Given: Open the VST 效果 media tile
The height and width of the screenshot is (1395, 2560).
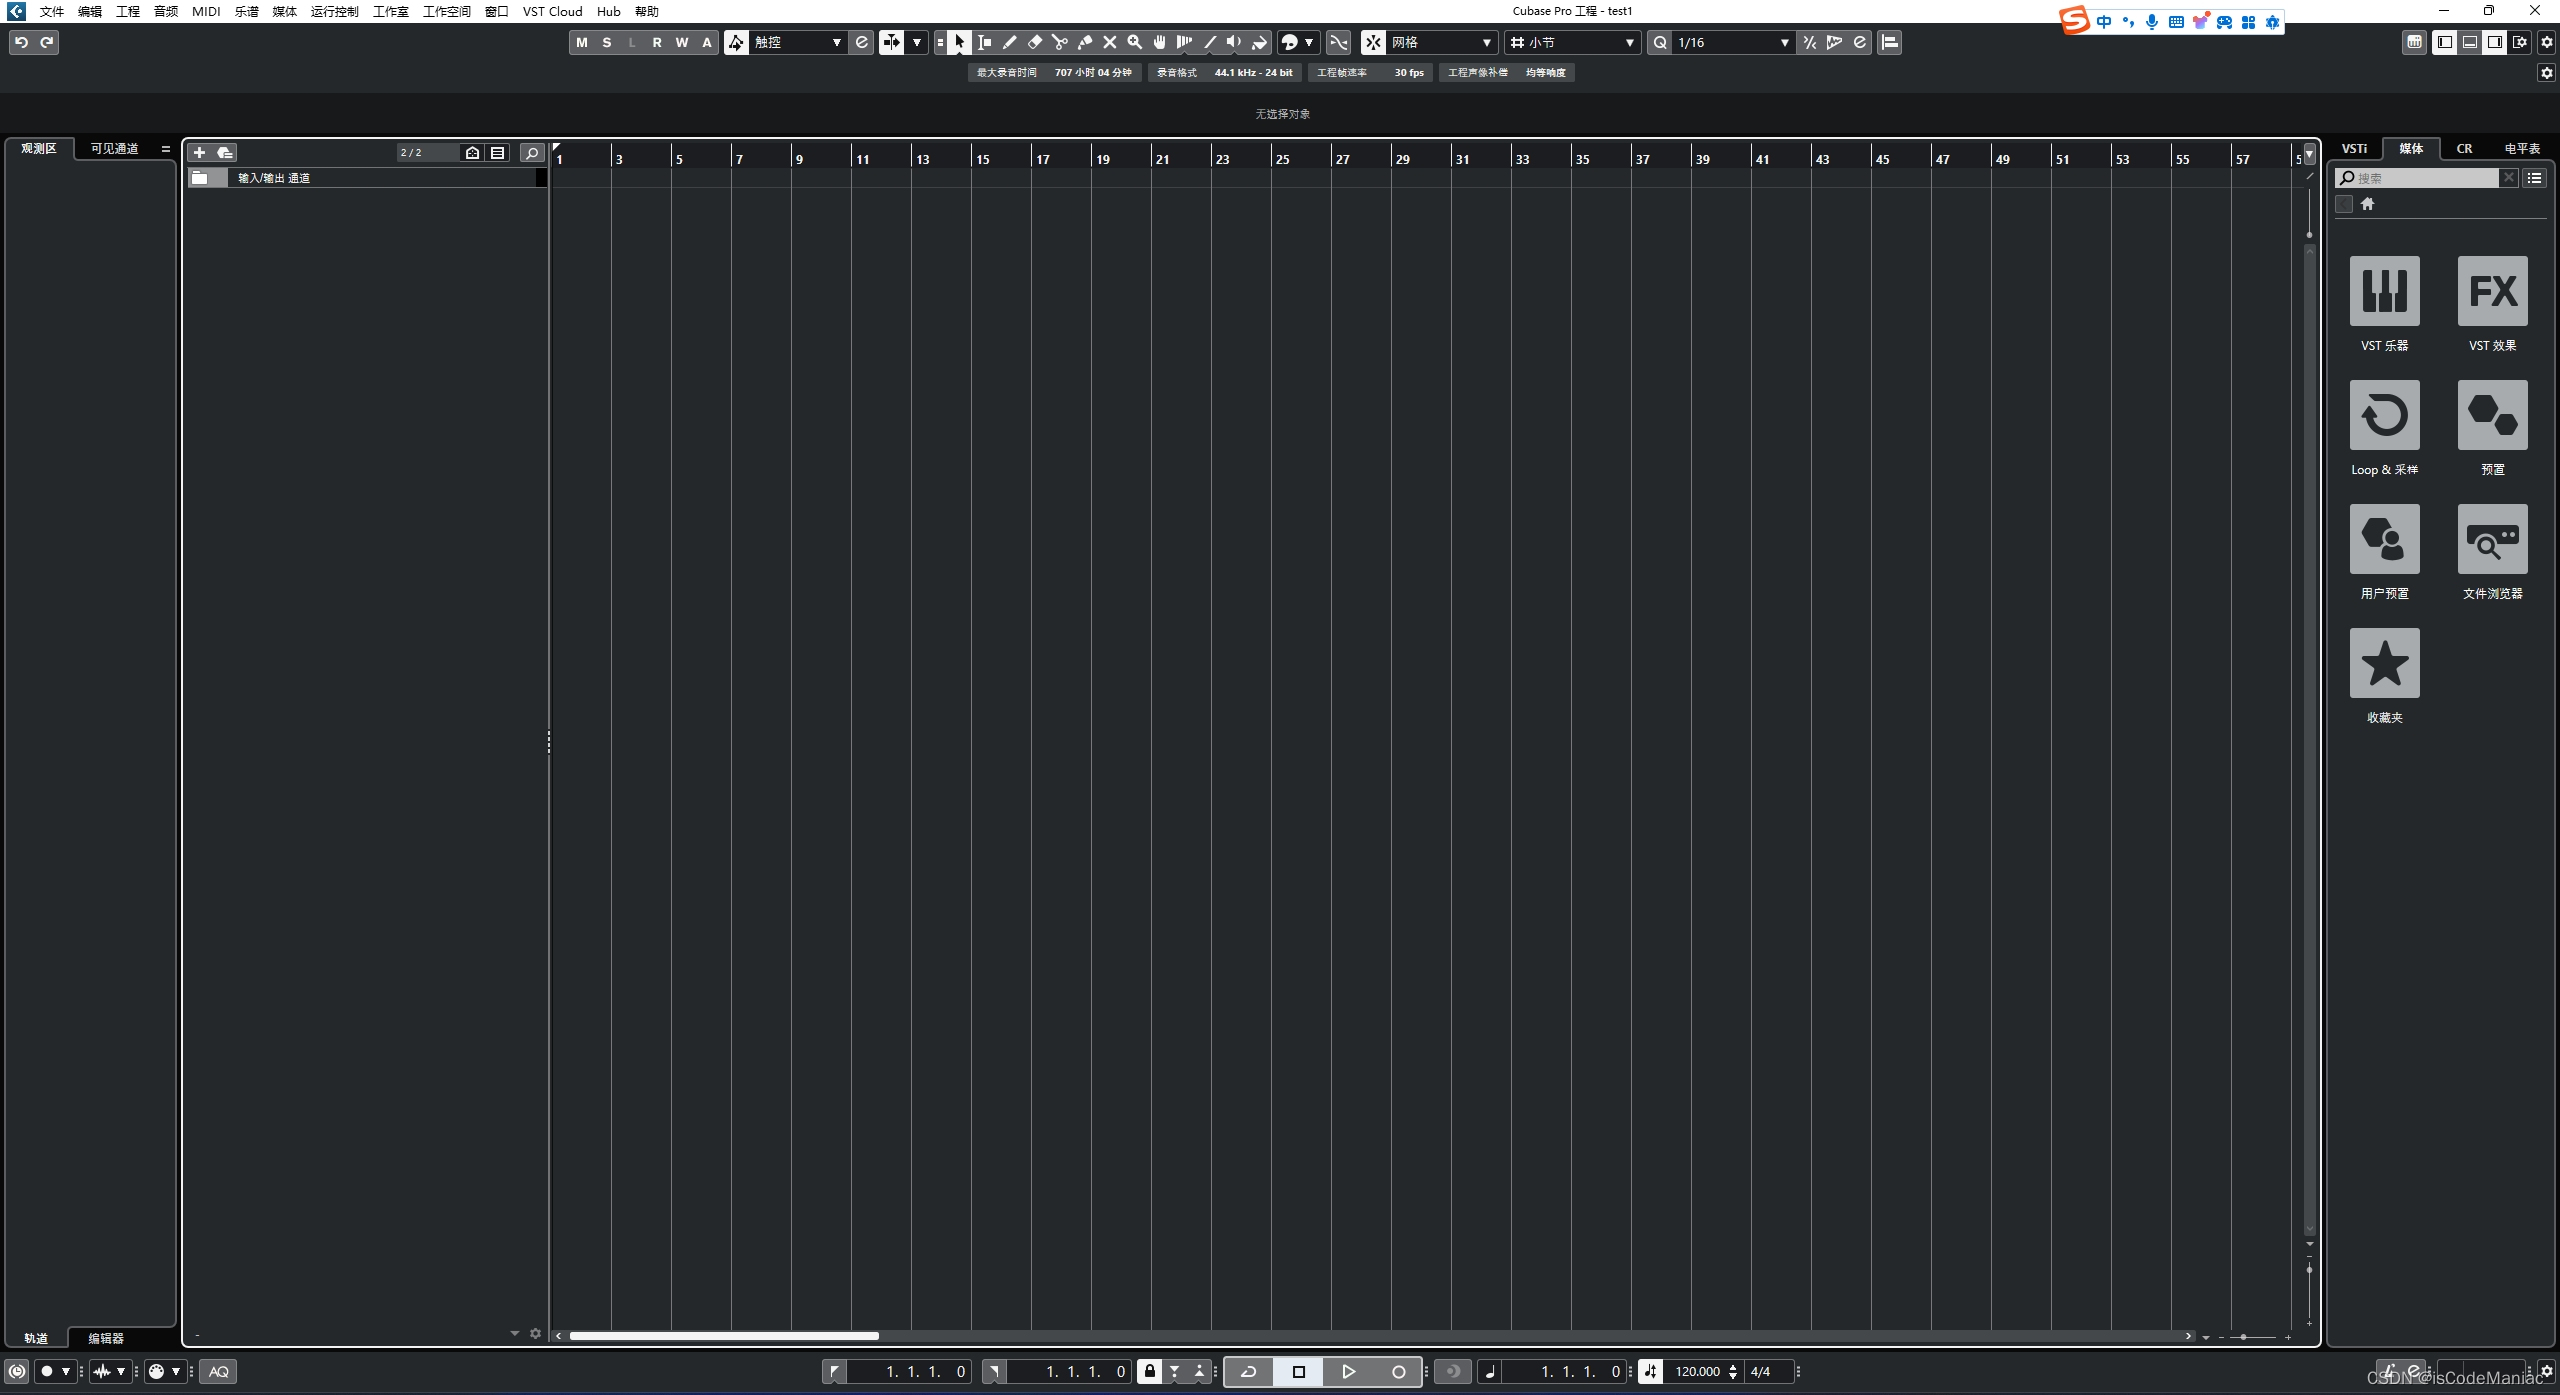Looking at the screenshot, I should [2492, 291].
